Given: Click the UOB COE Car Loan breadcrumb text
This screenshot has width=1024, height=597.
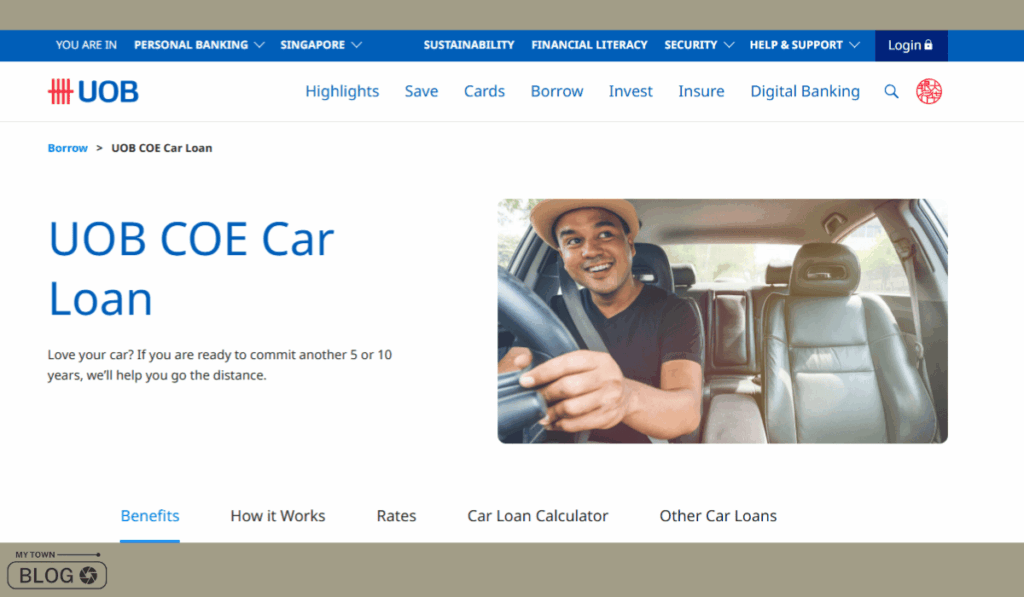Looking at the screenshot, I should pyautogui.click(x=161, y=148).
